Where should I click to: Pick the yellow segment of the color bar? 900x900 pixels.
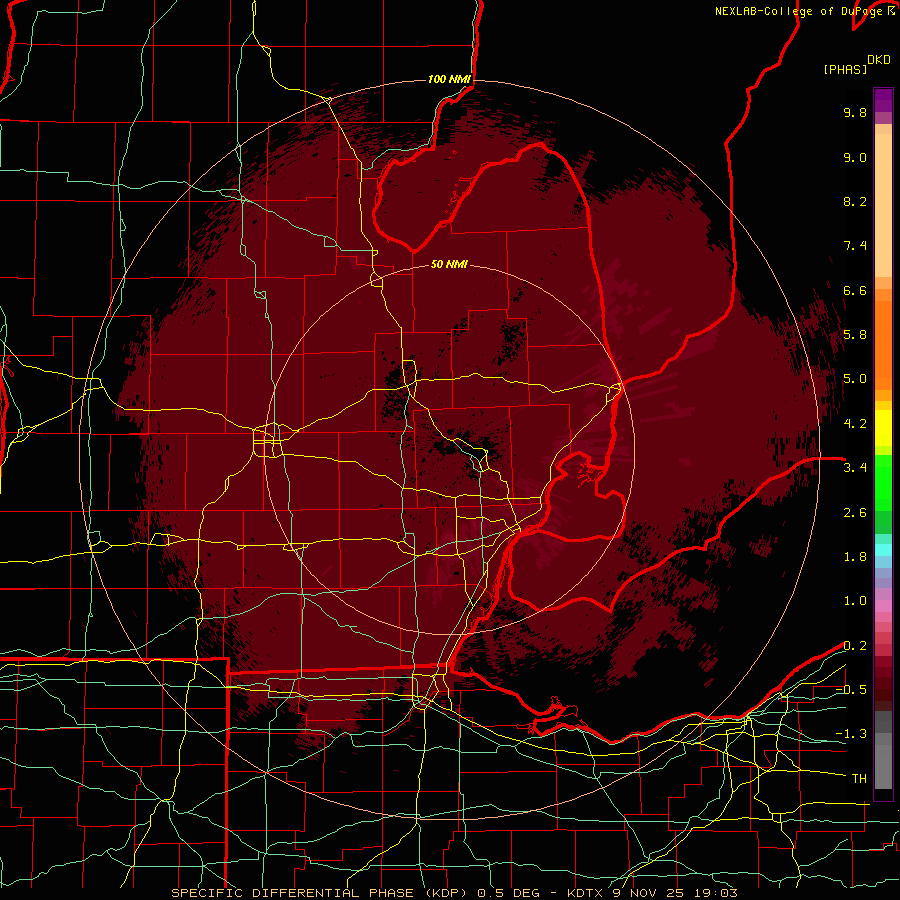pyautogui.click(x=883, y=428)
